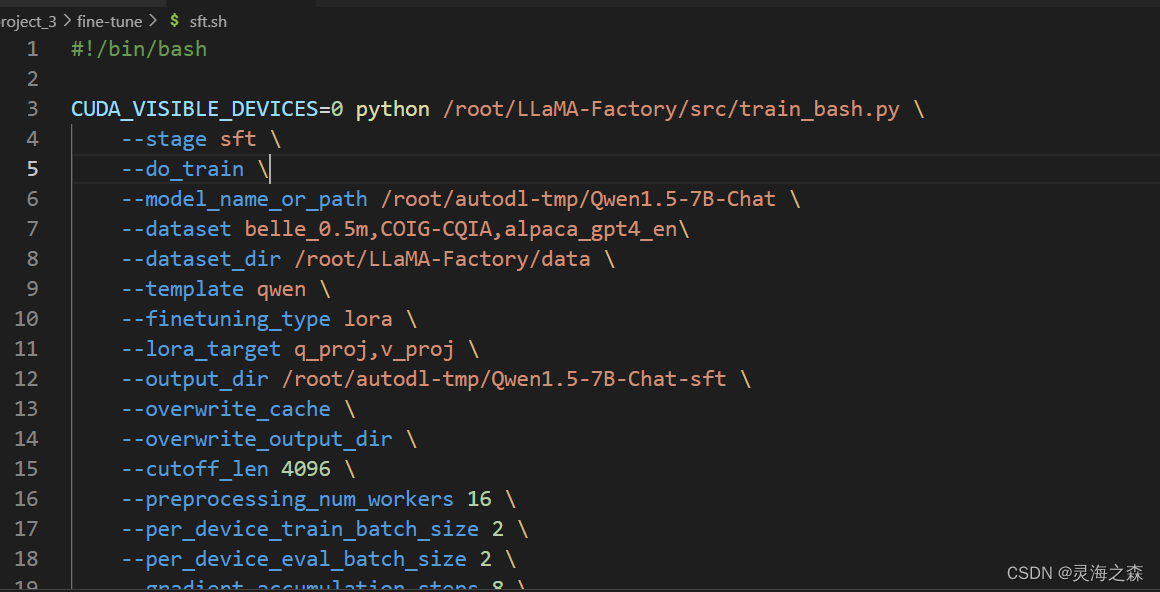Click the belle_0.5m,COIG-CQIA,alpaca_gpt4_en dataset value

[461, 229]
